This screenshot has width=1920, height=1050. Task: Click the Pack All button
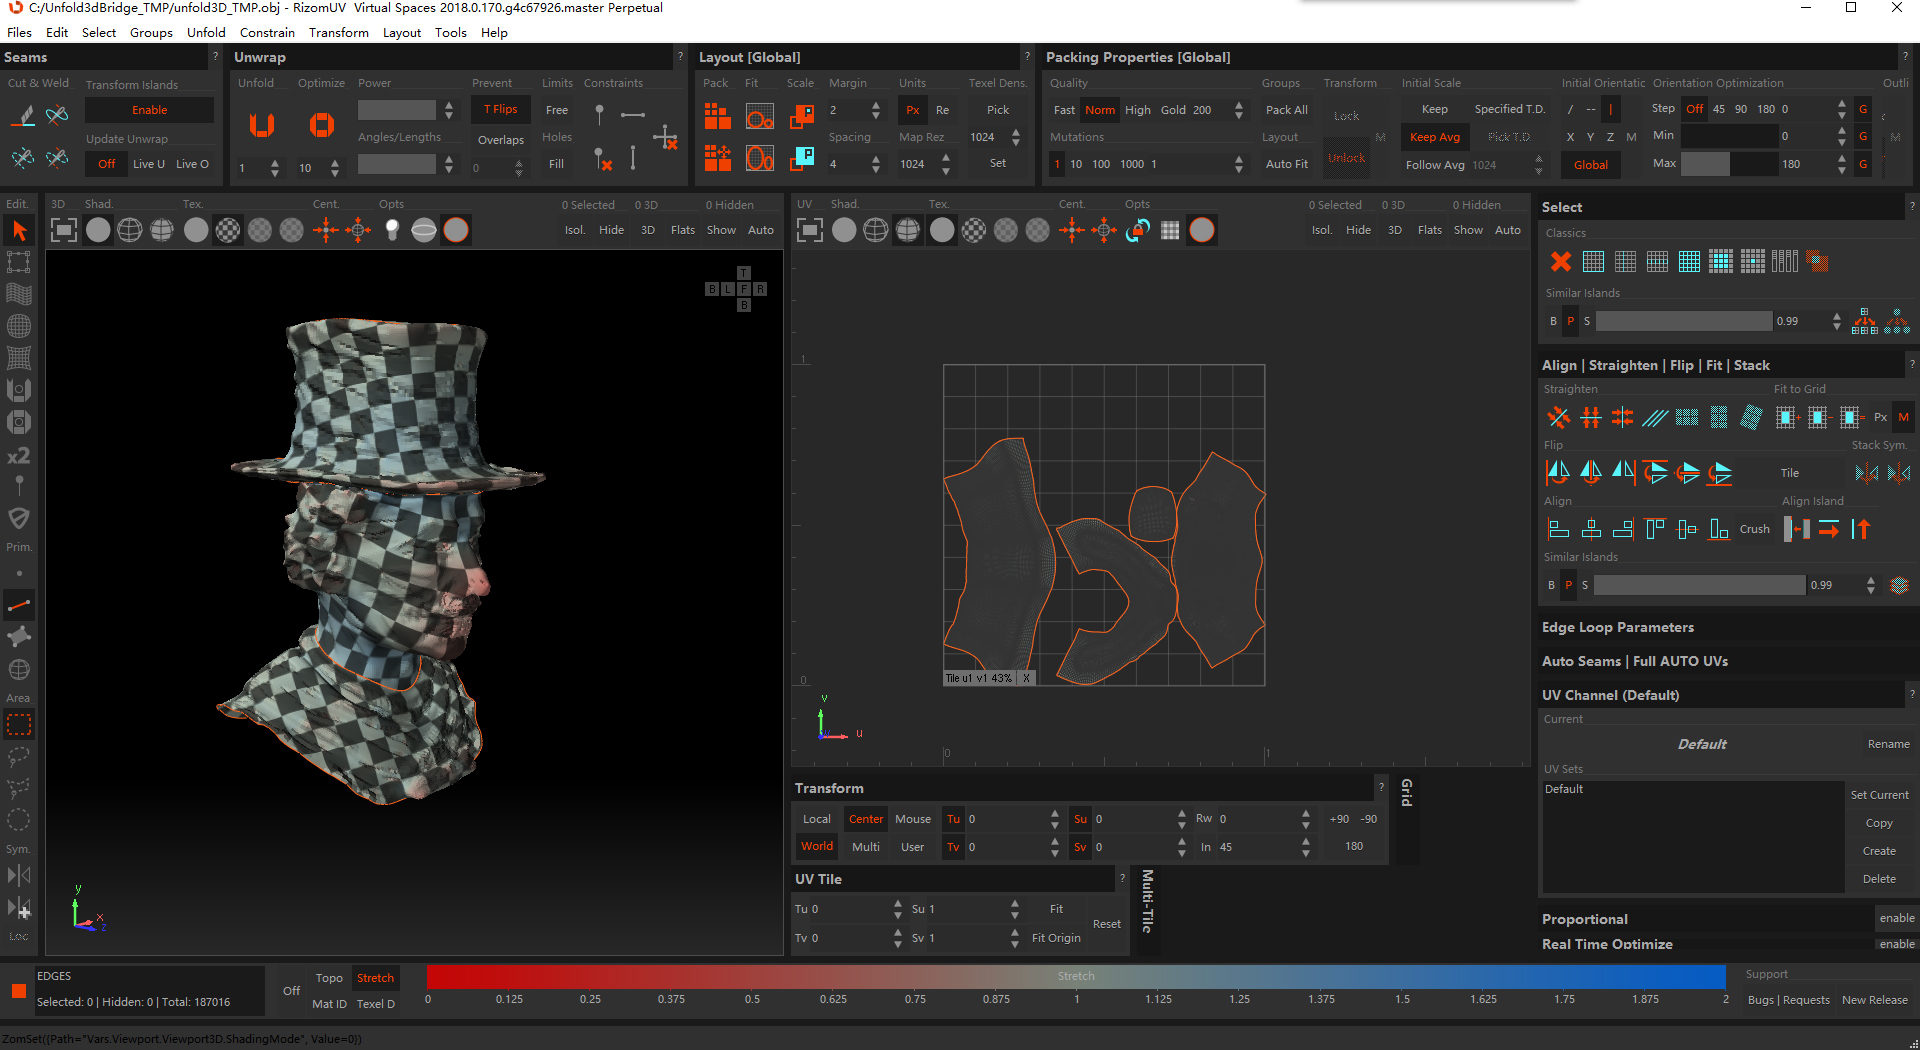tap(1286, 110)
